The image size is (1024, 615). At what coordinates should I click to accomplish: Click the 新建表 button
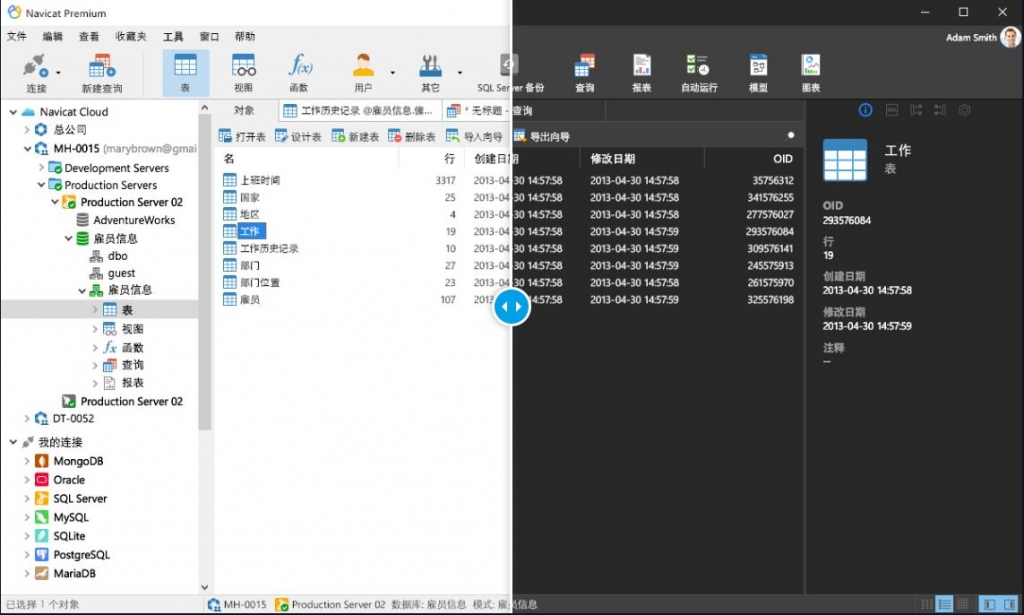coord(355,136)
